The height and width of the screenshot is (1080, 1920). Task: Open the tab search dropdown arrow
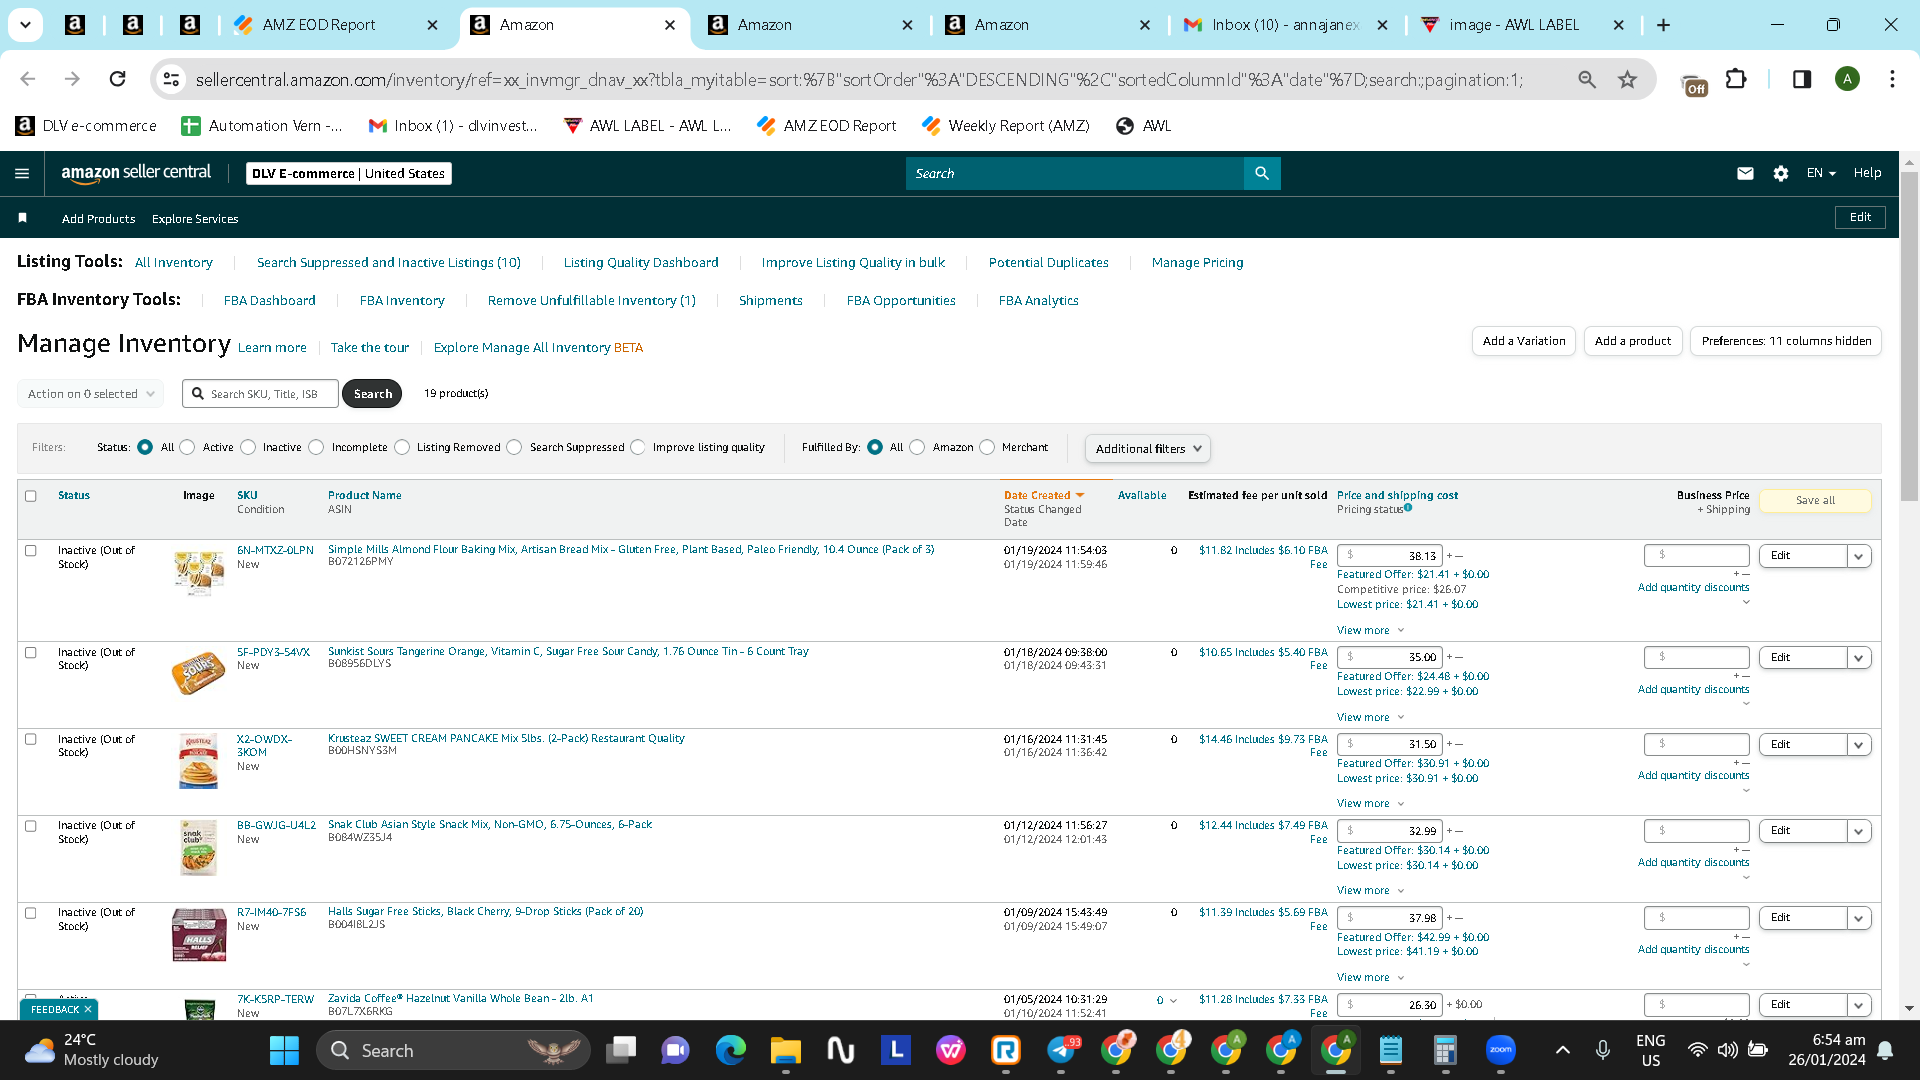click(x=25, y=25)
